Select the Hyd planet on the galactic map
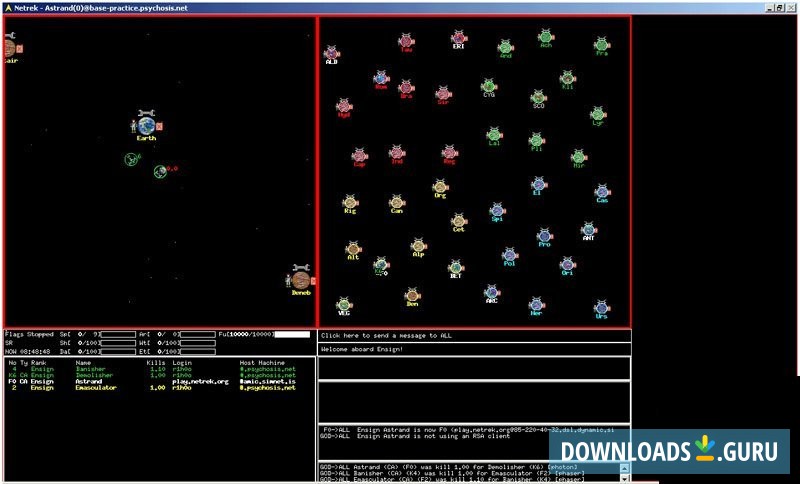 pos(344,106)
